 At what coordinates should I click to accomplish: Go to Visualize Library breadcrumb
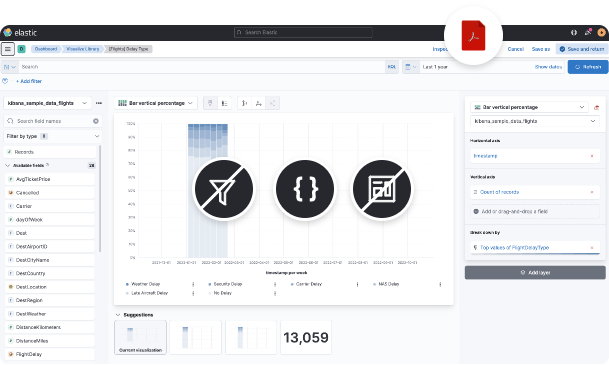[82, 49]
